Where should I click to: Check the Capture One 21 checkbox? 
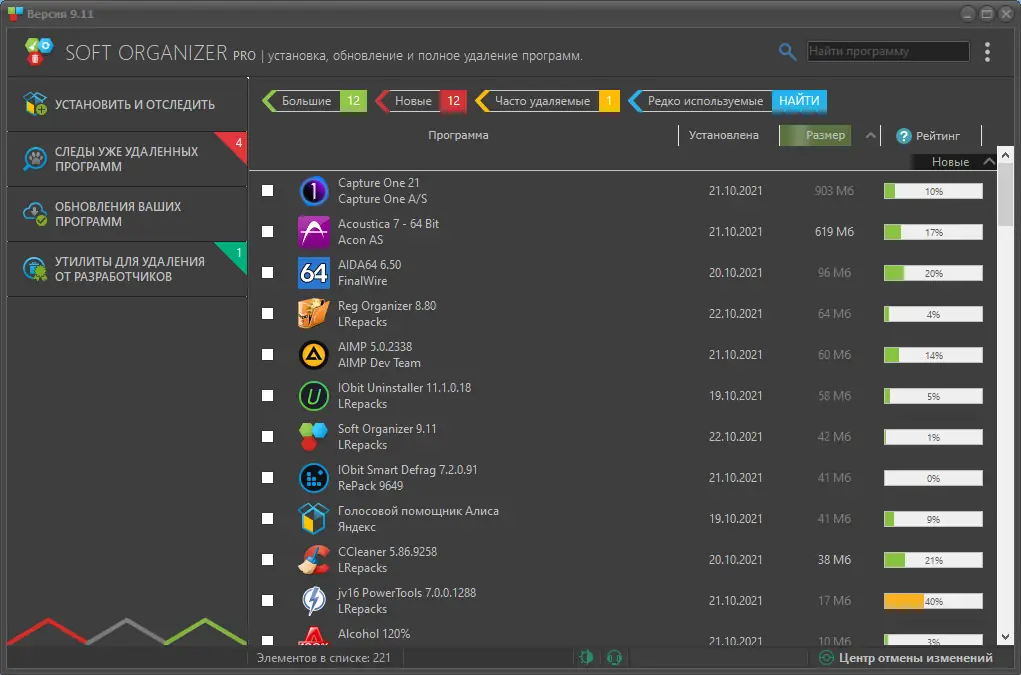coord(268,191)
